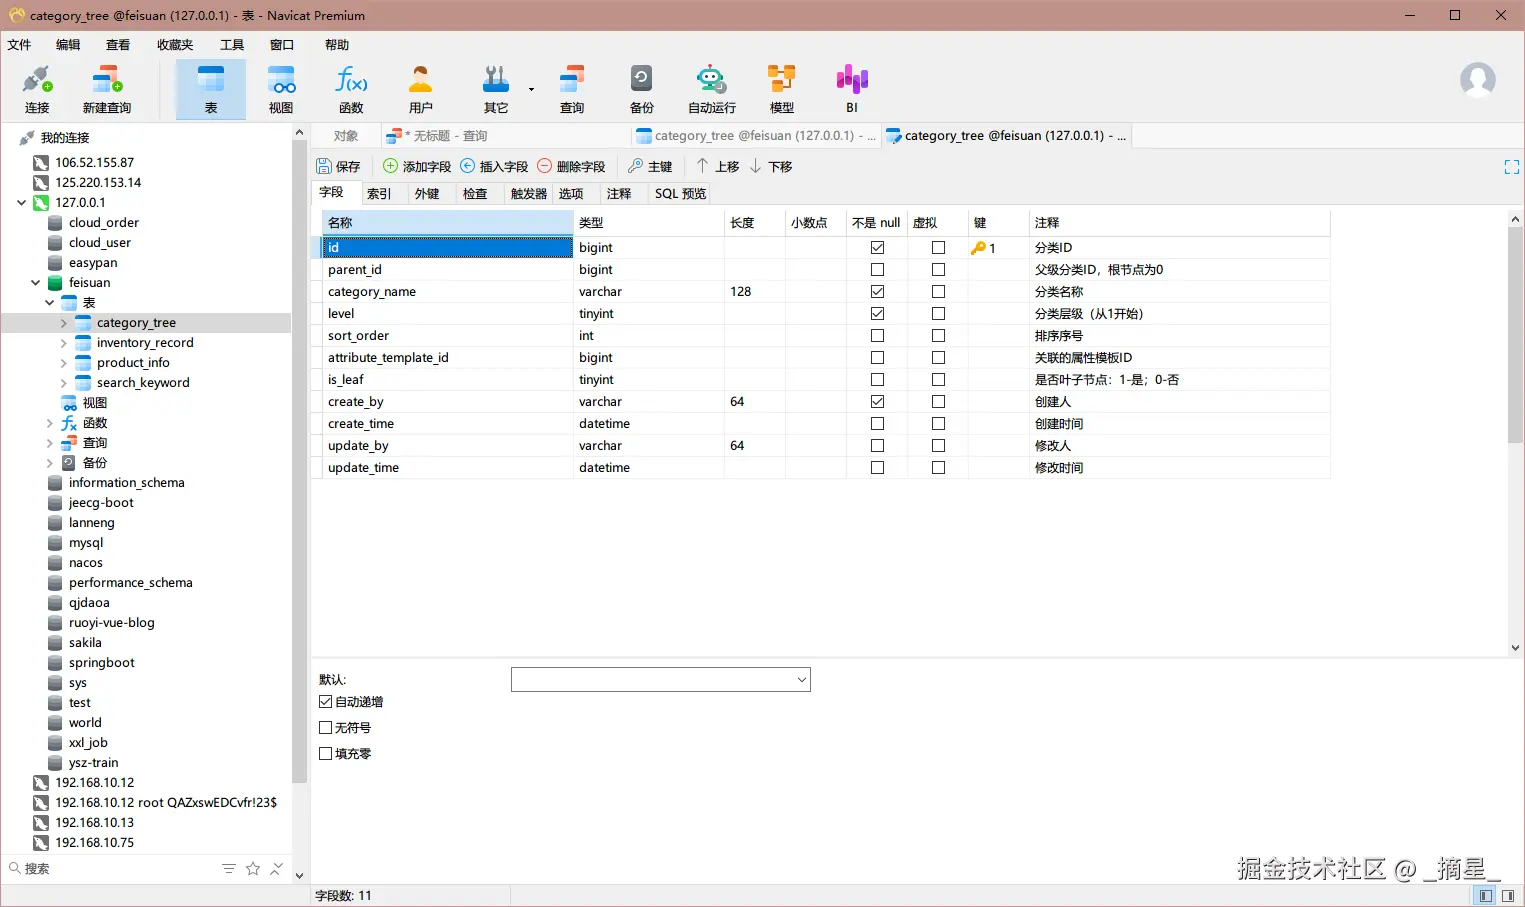Image resolution: width=1525 pixels, height=907 pixels.
Task: Switch to the 索引 tab
Action: (x=379, y=194)
